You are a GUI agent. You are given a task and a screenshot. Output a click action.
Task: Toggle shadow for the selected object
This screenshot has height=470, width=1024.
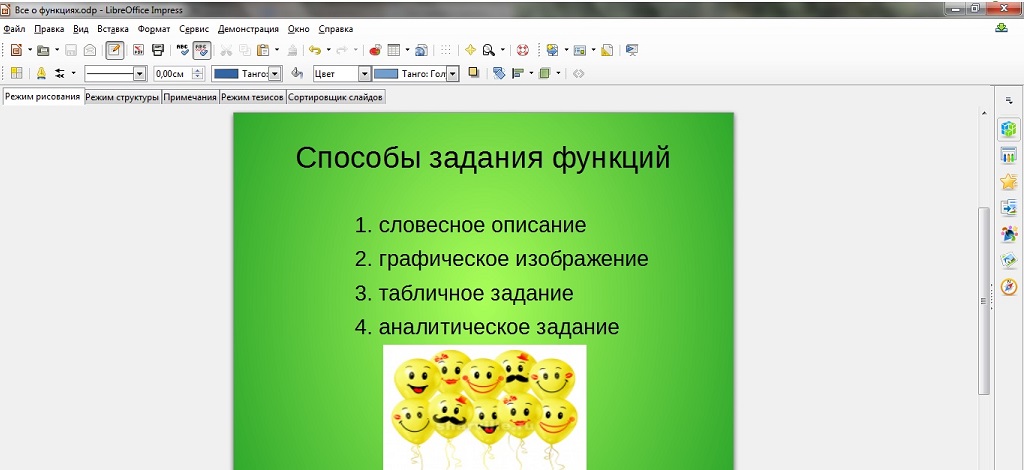[474, 73]
